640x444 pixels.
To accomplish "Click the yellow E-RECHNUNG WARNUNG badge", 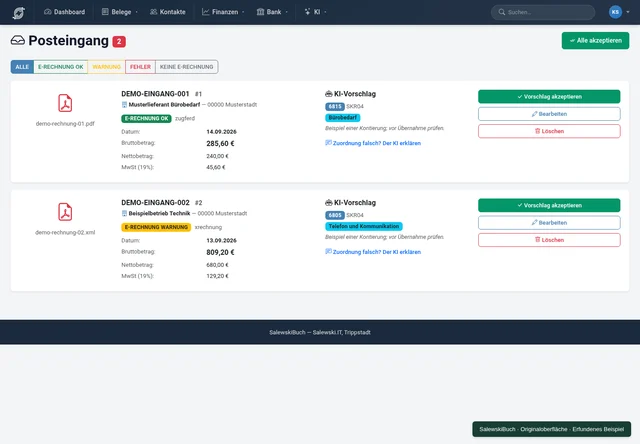I will (x=156, y=227).
